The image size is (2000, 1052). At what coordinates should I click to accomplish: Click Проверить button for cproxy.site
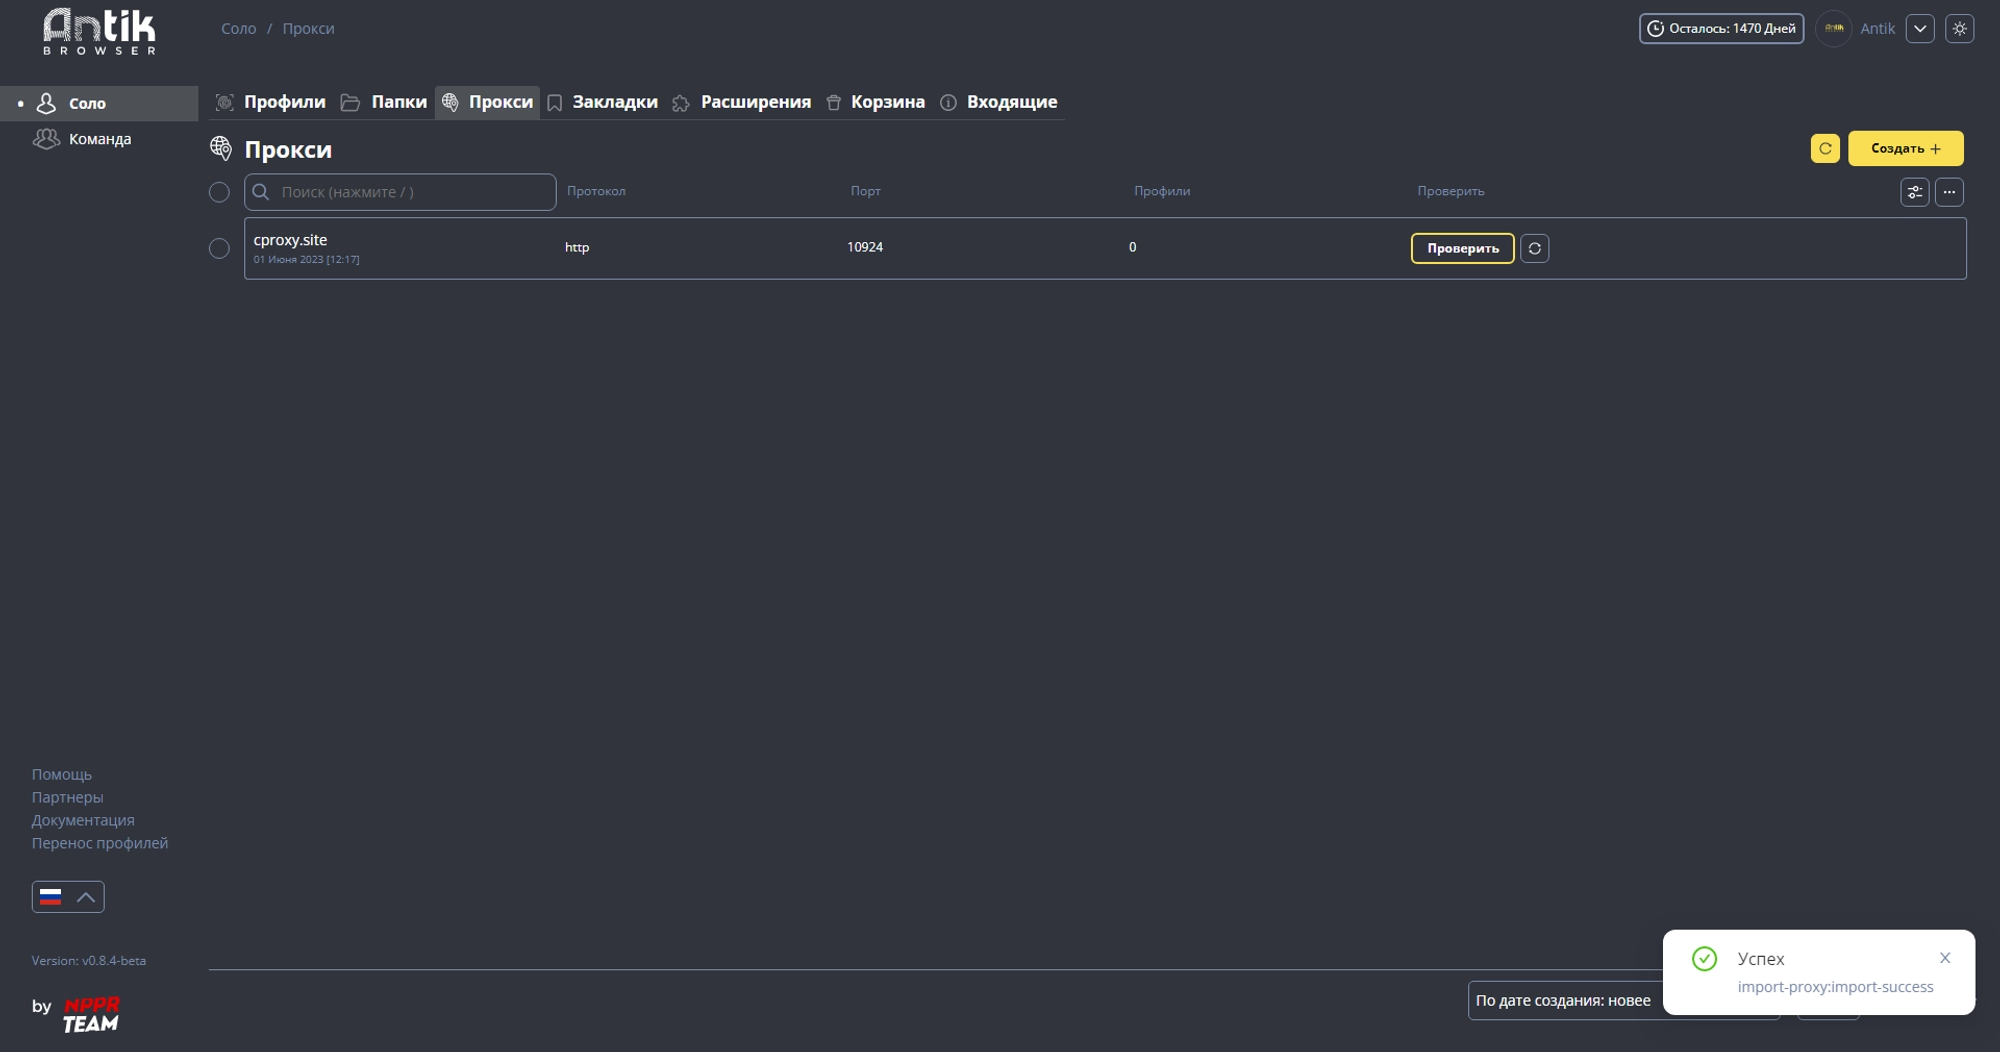[1462, 248]
